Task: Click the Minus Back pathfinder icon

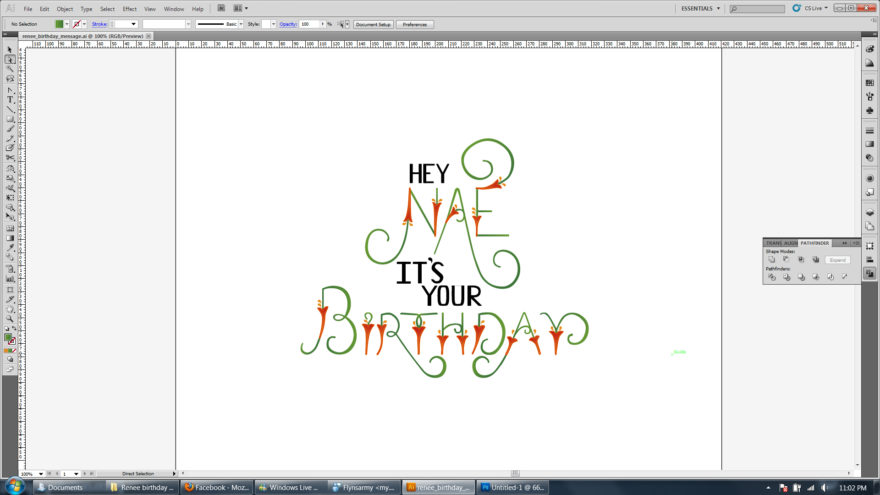Action: coord(845,277)
